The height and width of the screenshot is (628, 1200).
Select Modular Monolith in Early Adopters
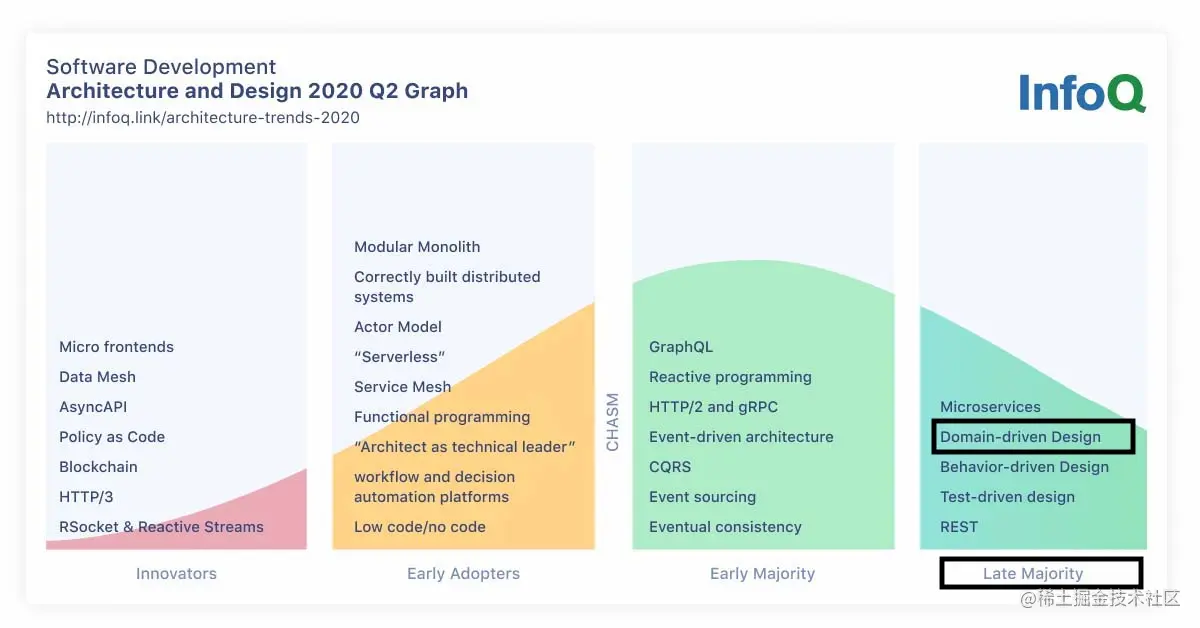coord(417,247)
